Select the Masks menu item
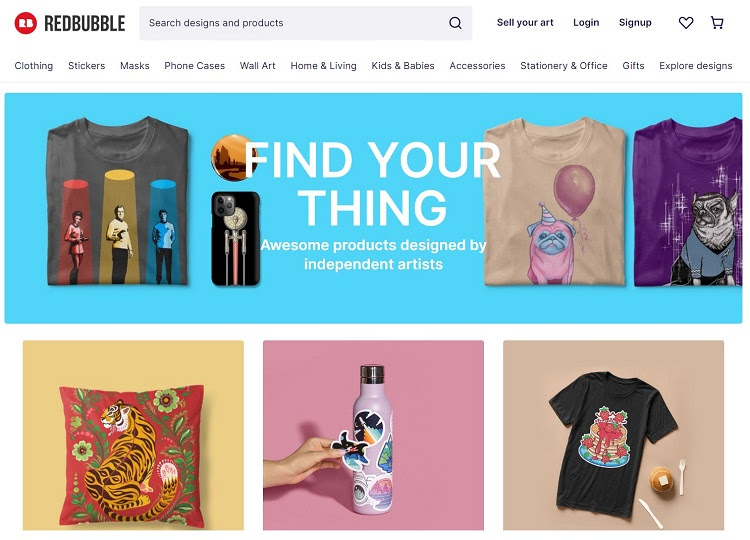Image resolution: width=750 pixels, height=540 pixels. click(135, 66)
